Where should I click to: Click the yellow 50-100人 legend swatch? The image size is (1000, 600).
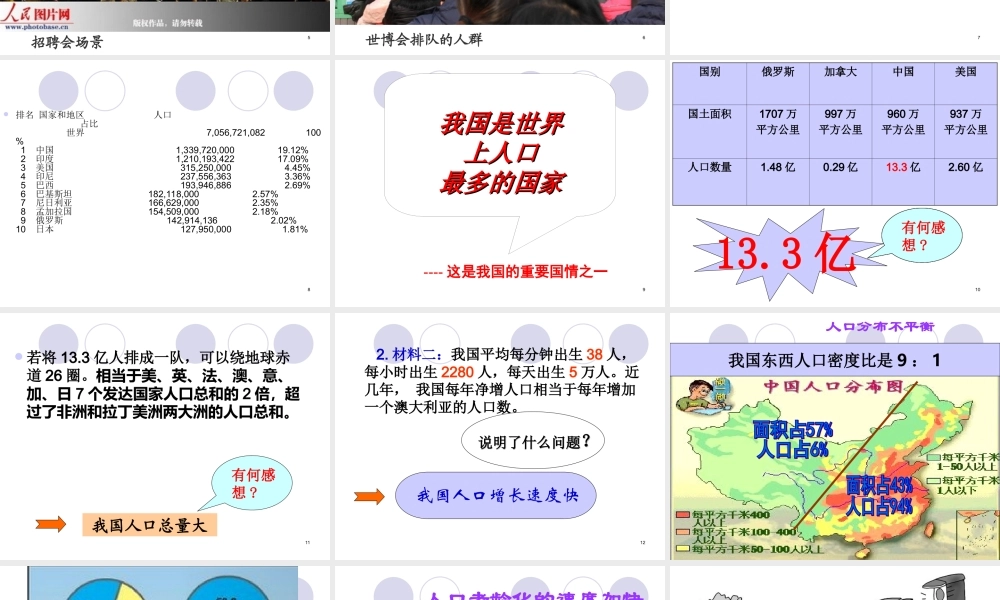point(682,548)
